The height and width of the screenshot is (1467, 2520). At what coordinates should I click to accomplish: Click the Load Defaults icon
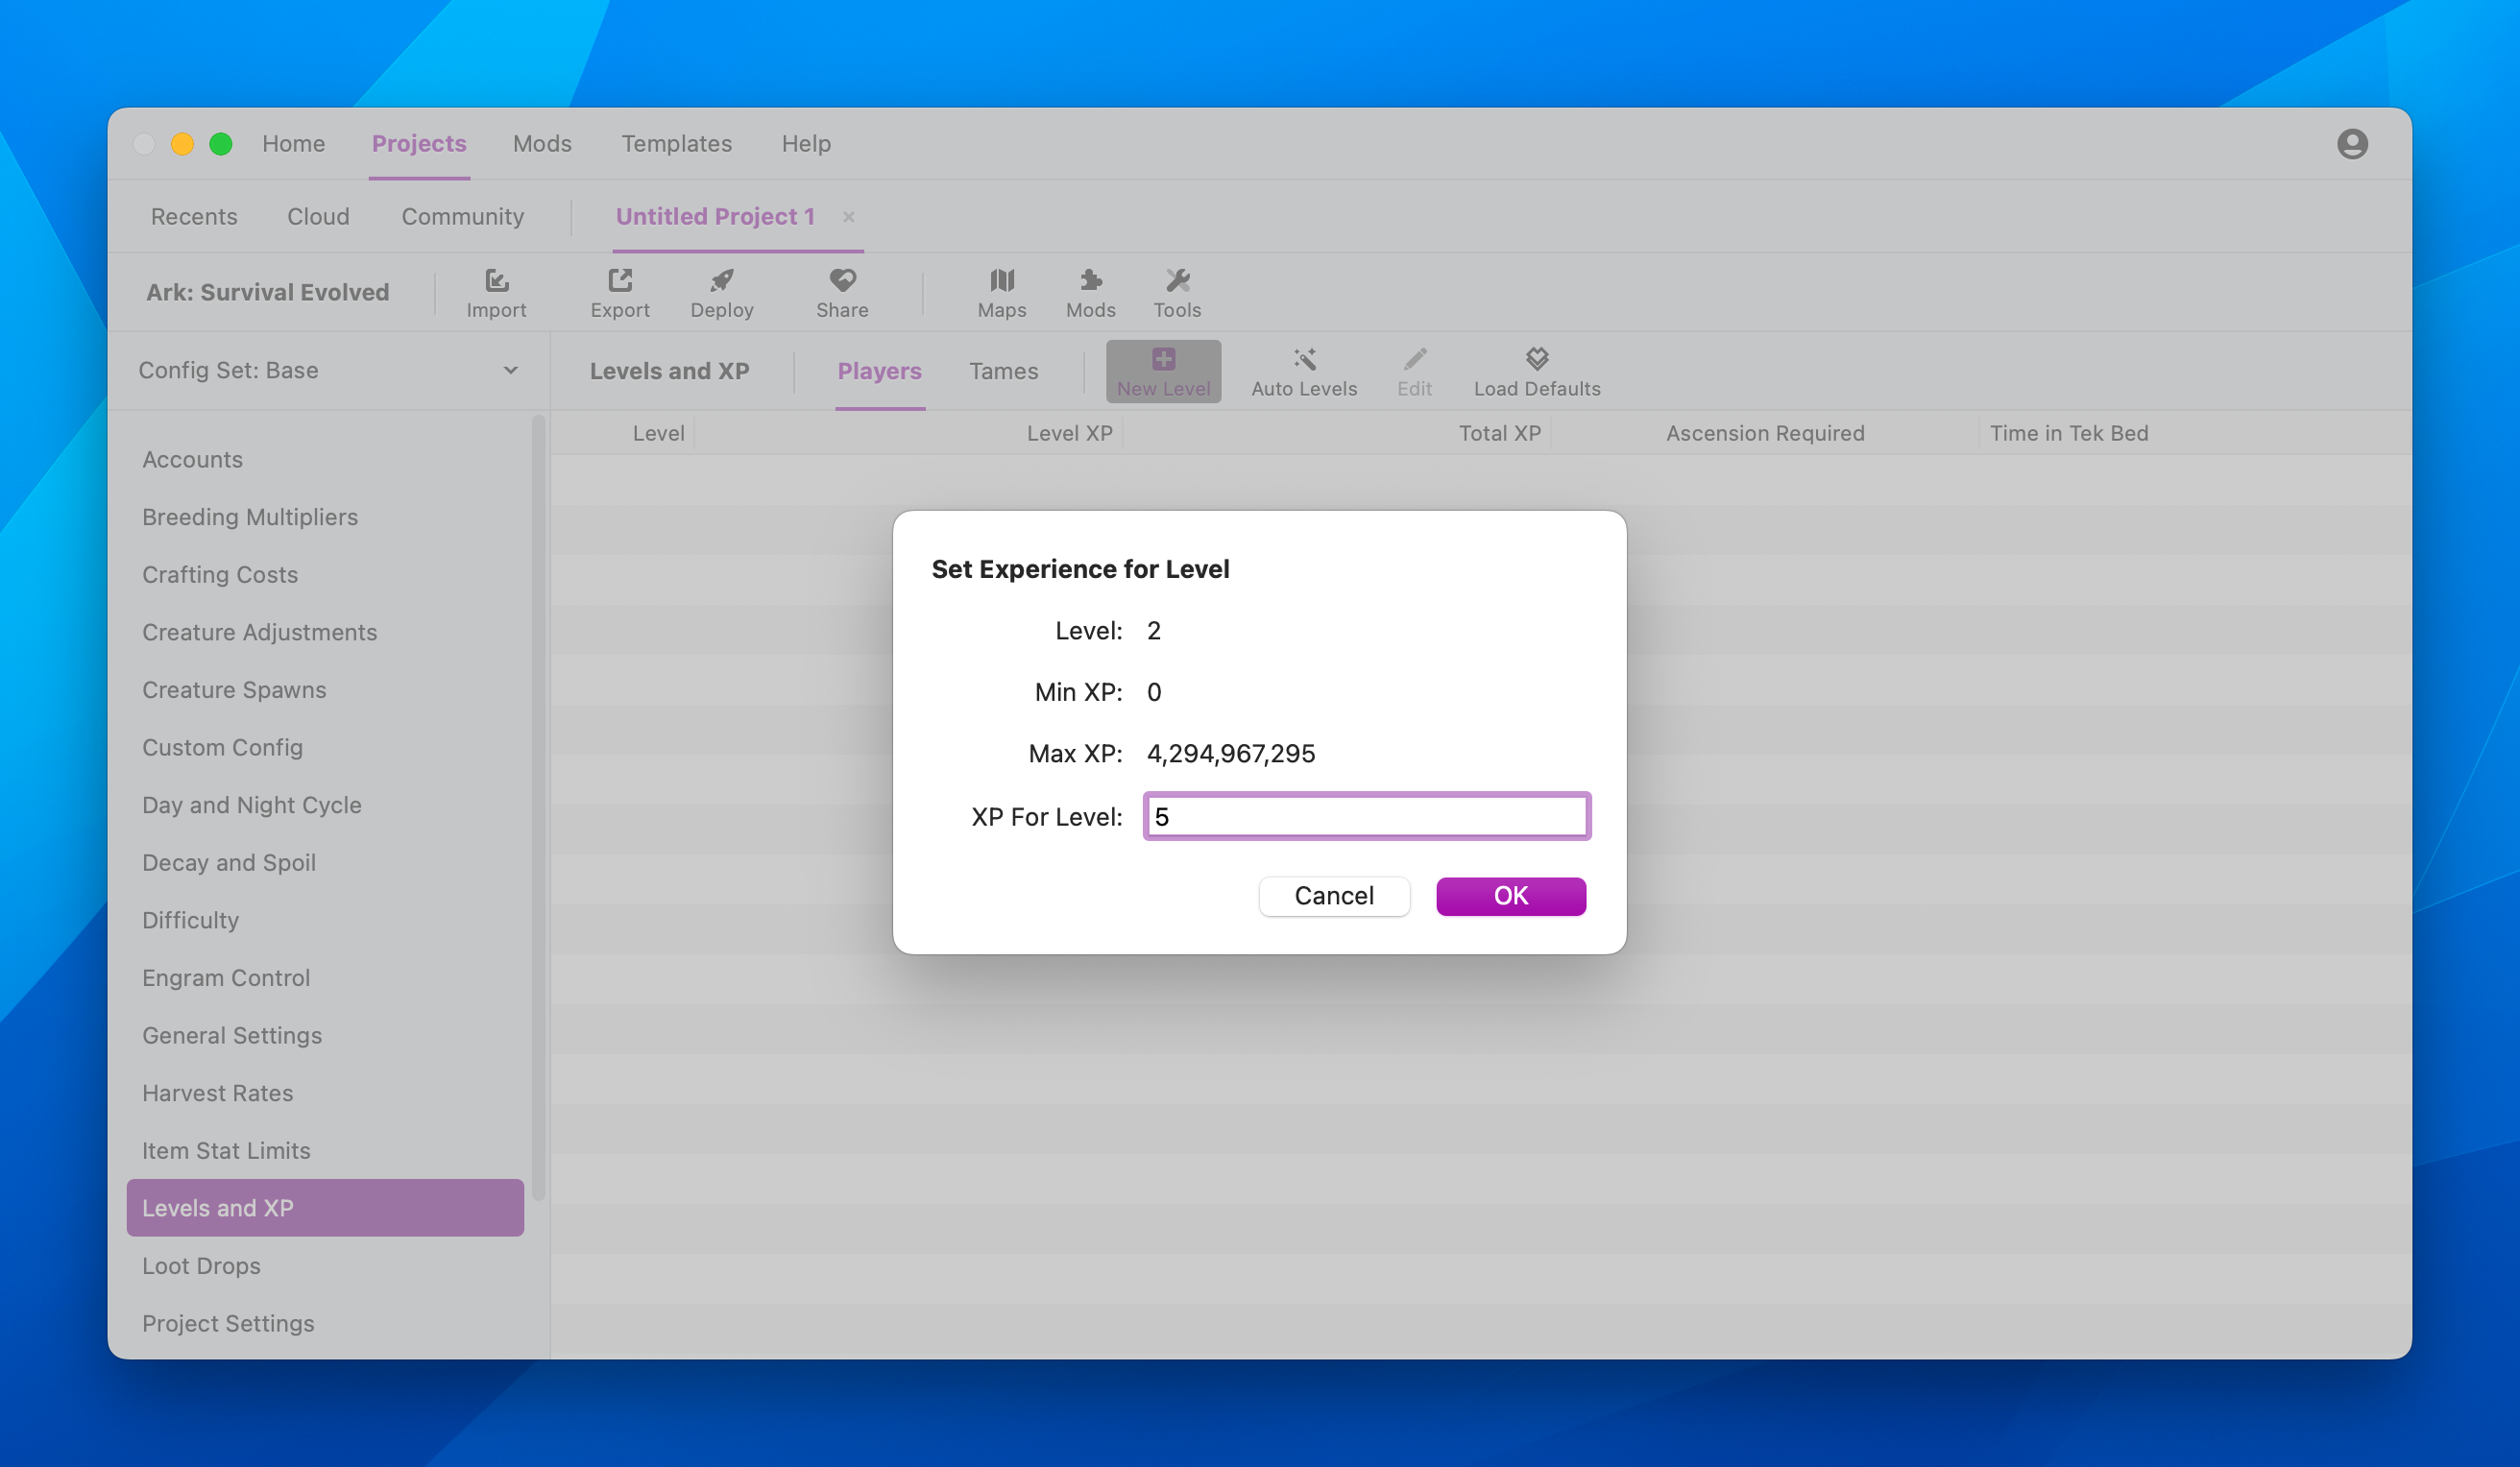click(1536, 359)
